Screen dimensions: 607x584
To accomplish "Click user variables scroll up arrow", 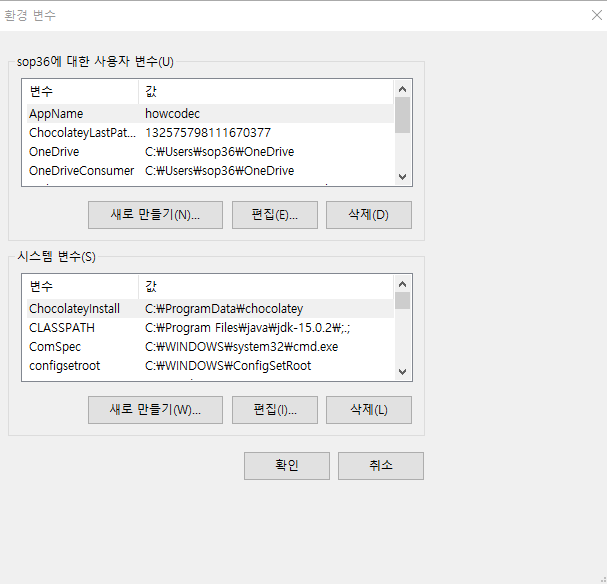I will 403,89.
